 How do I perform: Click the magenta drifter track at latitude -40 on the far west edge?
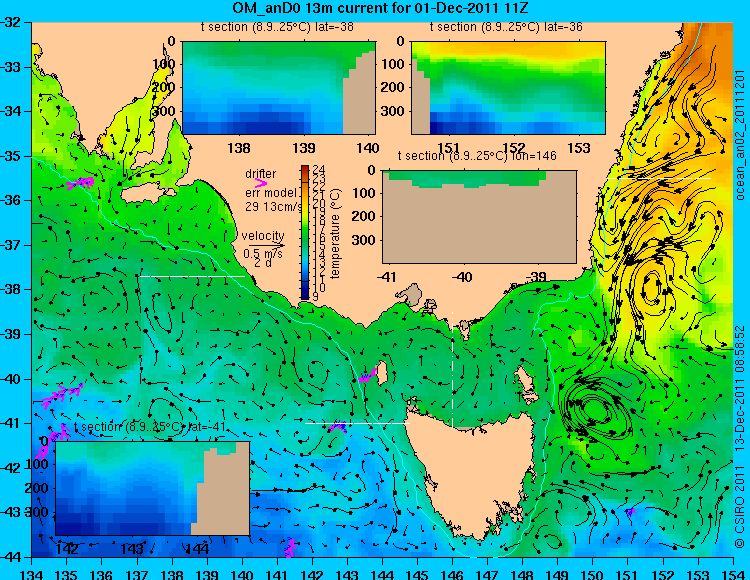pos(62,395)
